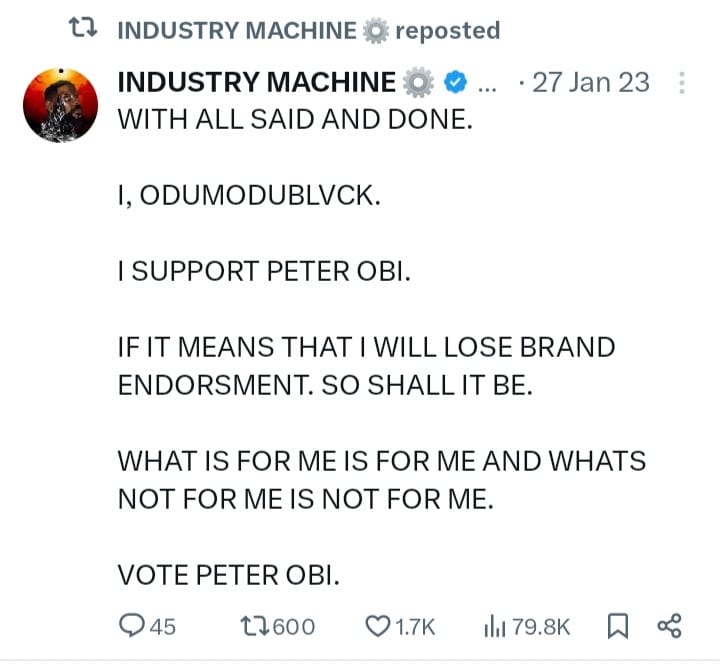Click the "VOTE PETER OBI." text line
Viewport: 720px width, 667px height.
click(229, 574)
